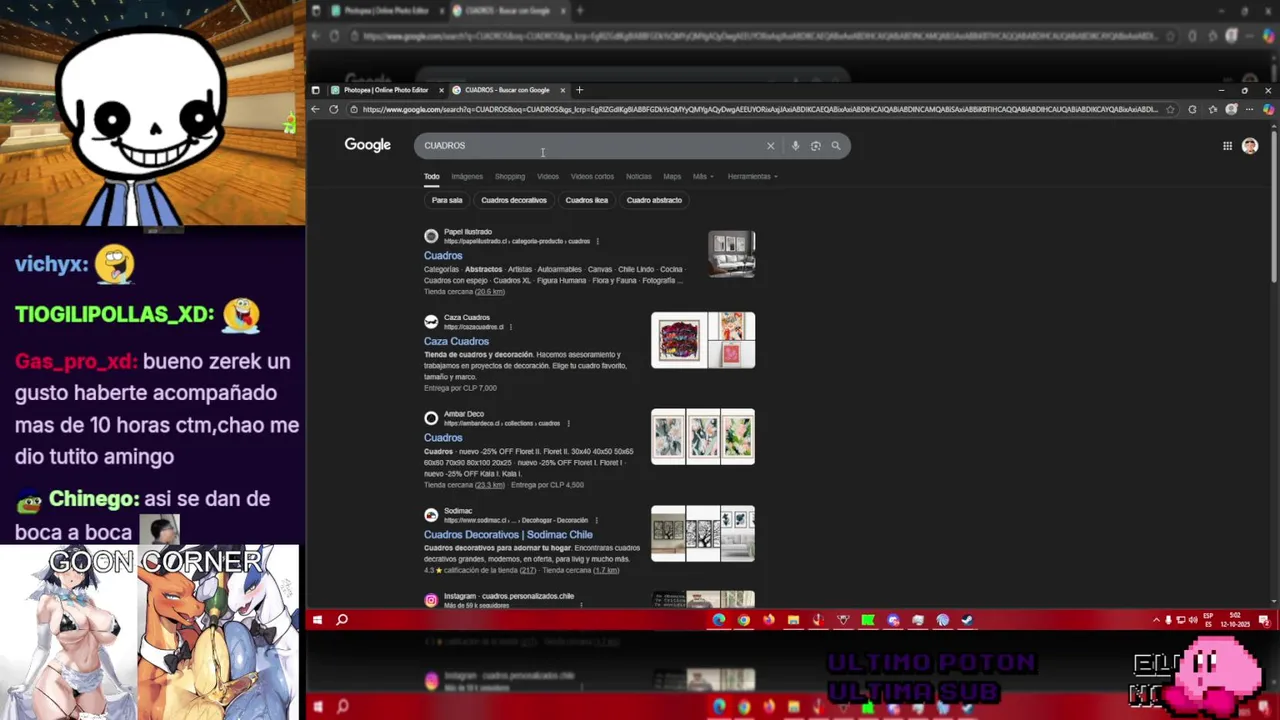Open the Google logo home link
Viewport: 1280px width, 720px height.
[x=368, y=145]
